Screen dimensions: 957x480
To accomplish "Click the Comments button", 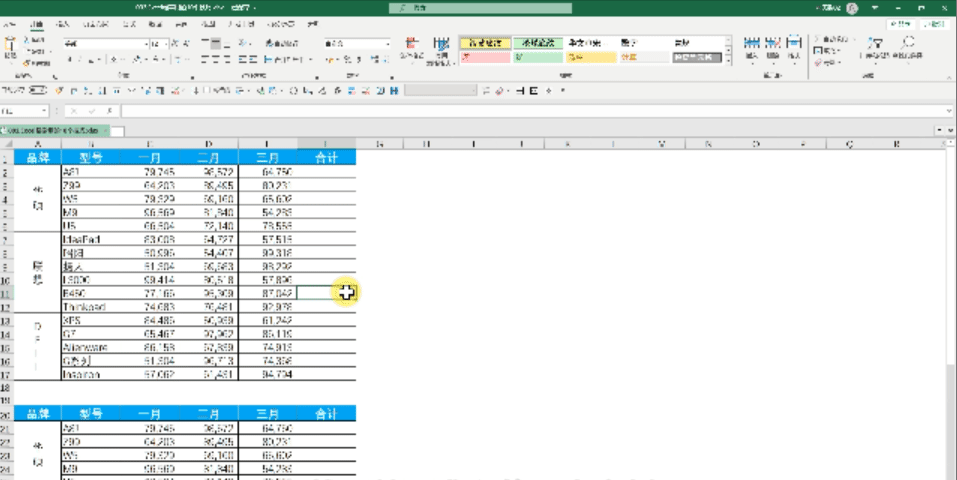I will point(934,24).
